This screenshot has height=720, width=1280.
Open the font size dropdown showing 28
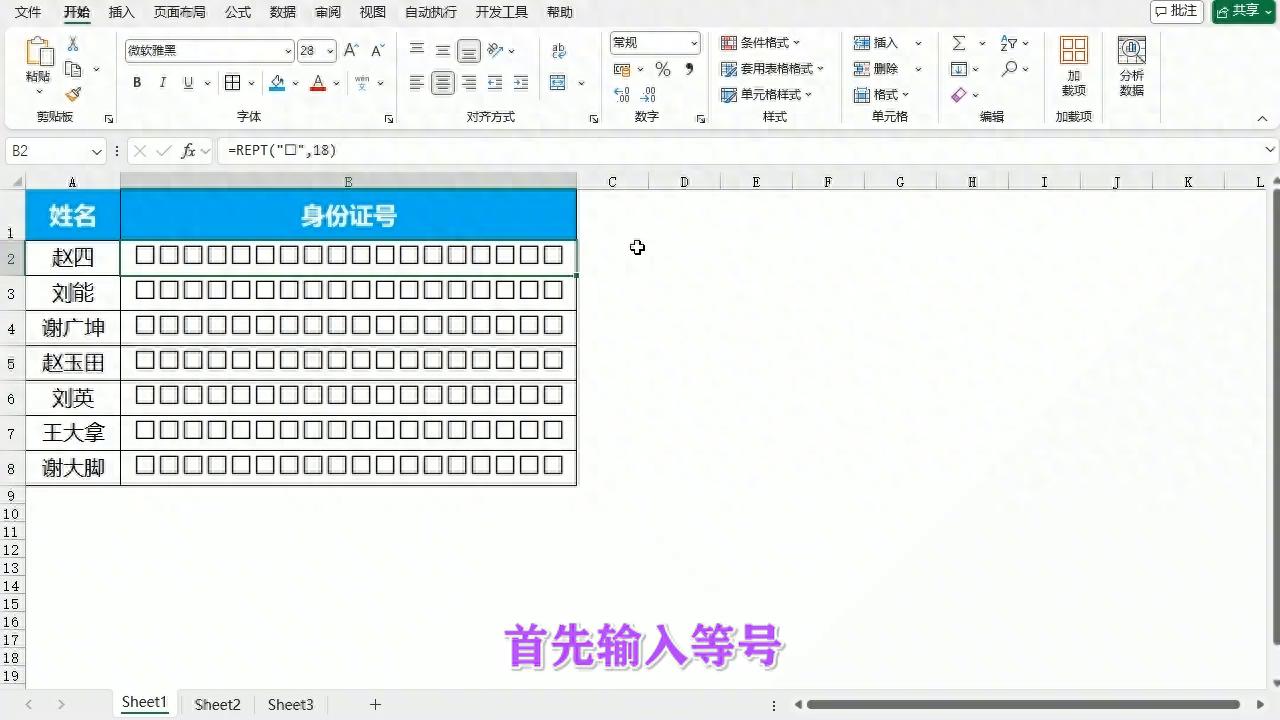click(x=330, y=50)
